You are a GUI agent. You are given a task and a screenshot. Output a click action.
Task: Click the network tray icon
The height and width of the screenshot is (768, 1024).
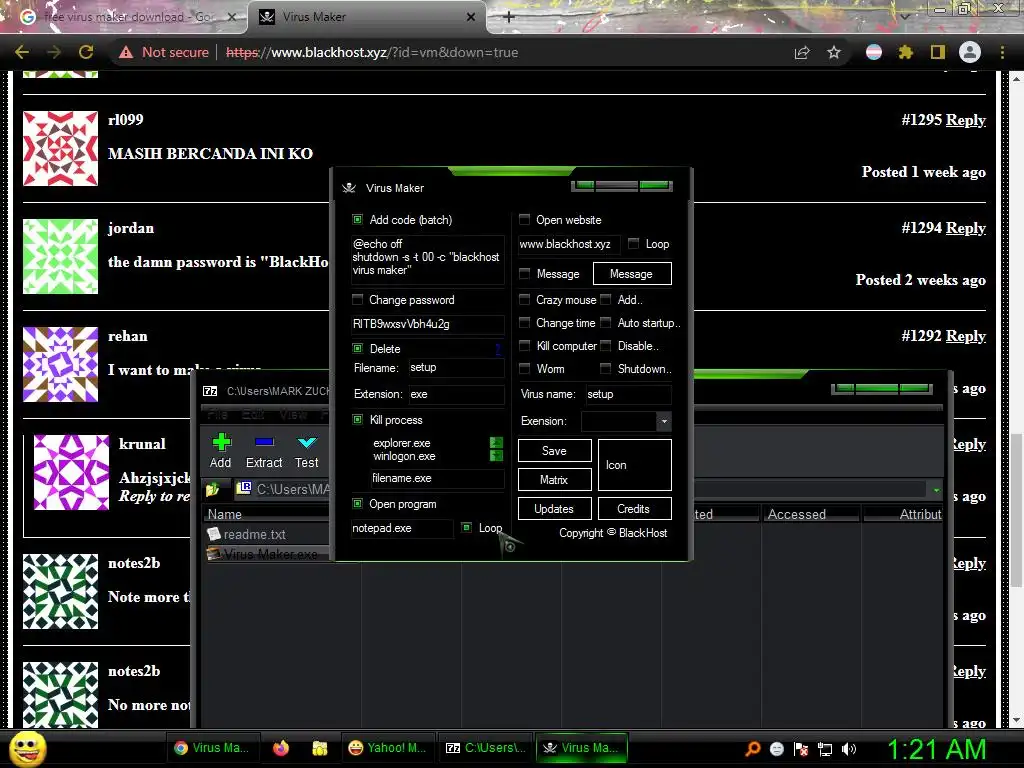[x=825, y=749]
